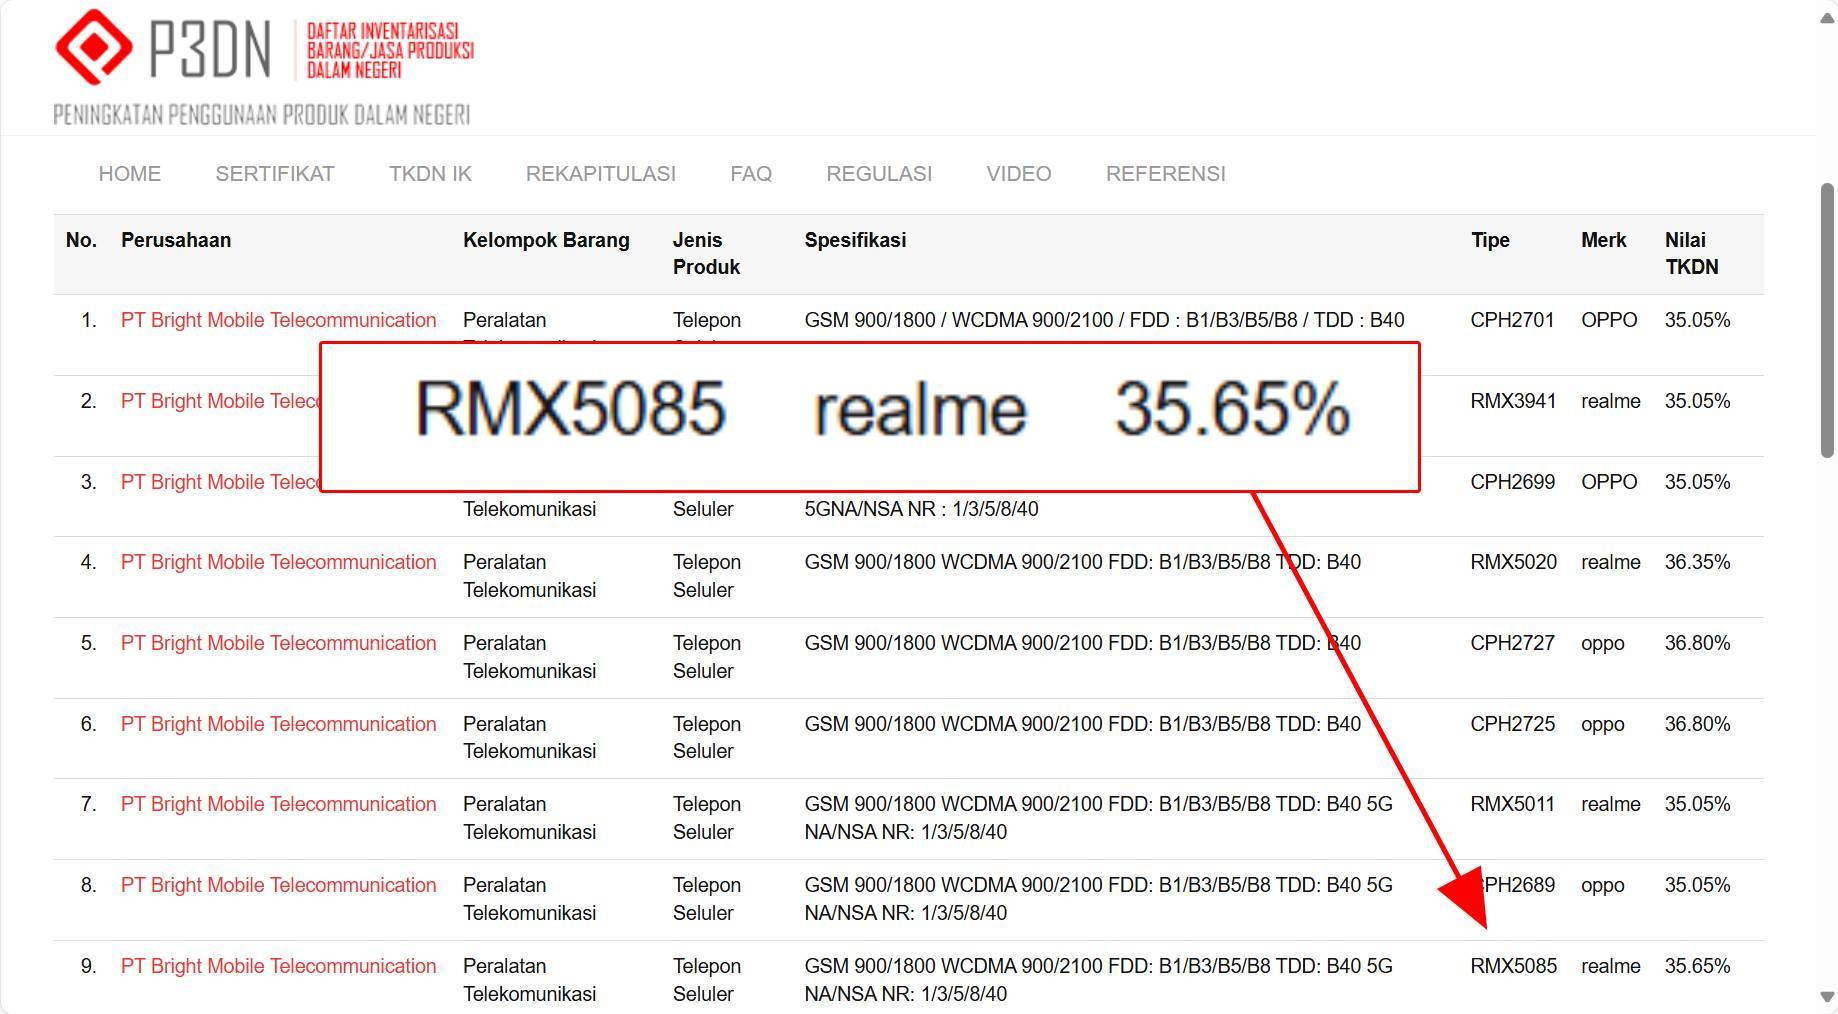Open PT Bright Mobile Telecommunication in row 4
This screenshot has width=1838, height=1014.
point(278,562)
